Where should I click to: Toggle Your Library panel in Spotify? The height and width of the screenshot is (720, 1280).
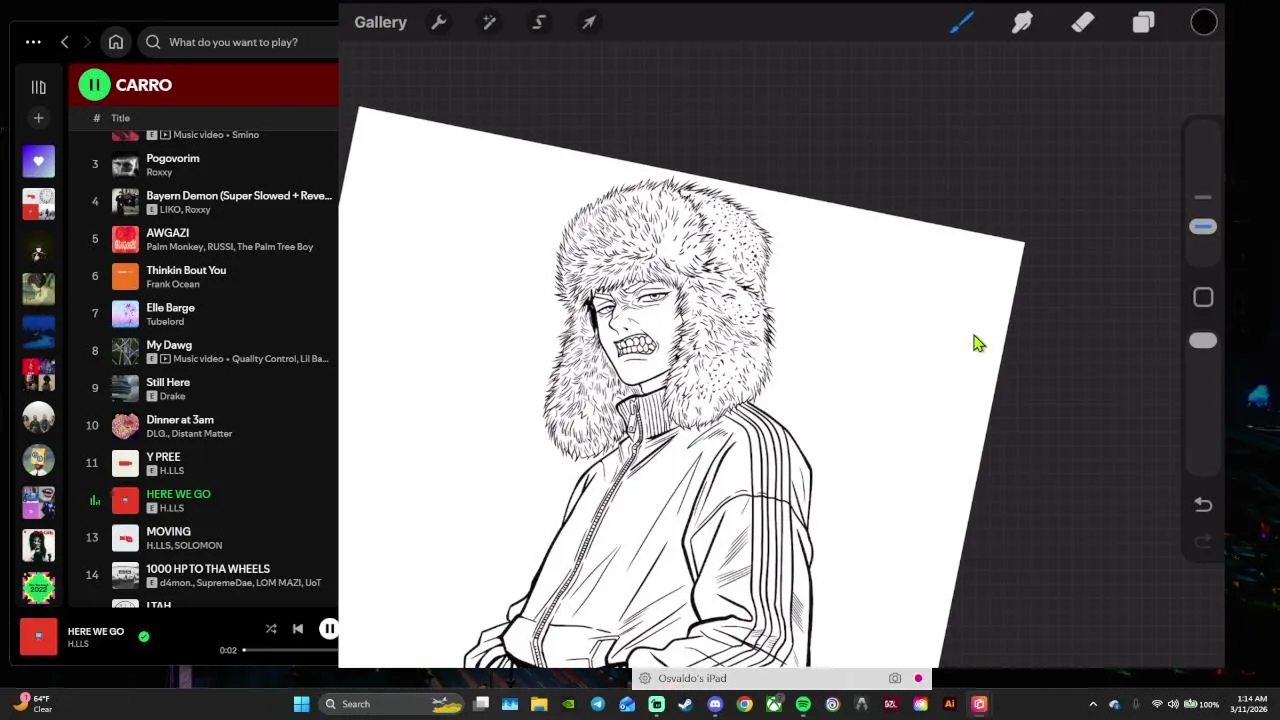tap(38, 87)
